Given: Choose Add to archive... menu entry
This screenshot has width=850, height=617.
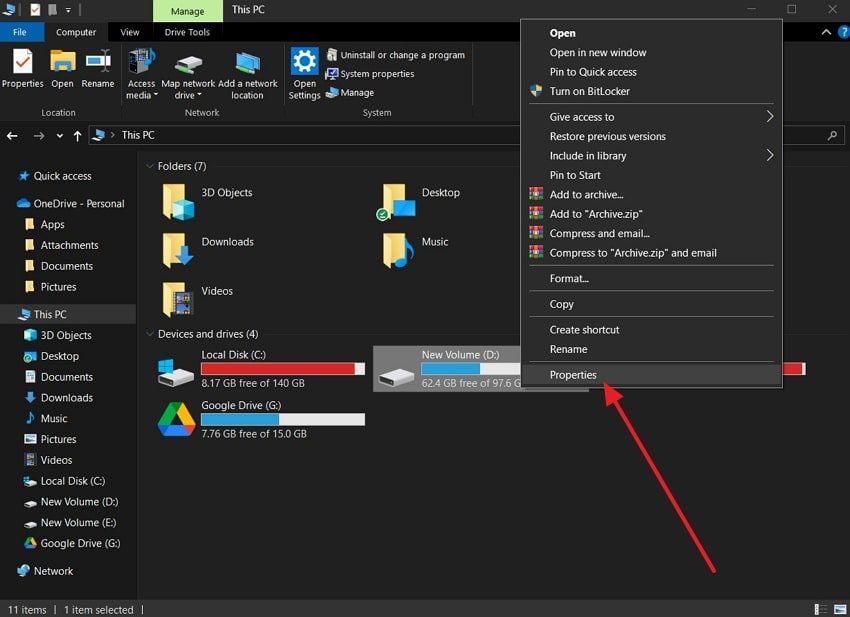Looking at the screenshot, I should [651, 195].
